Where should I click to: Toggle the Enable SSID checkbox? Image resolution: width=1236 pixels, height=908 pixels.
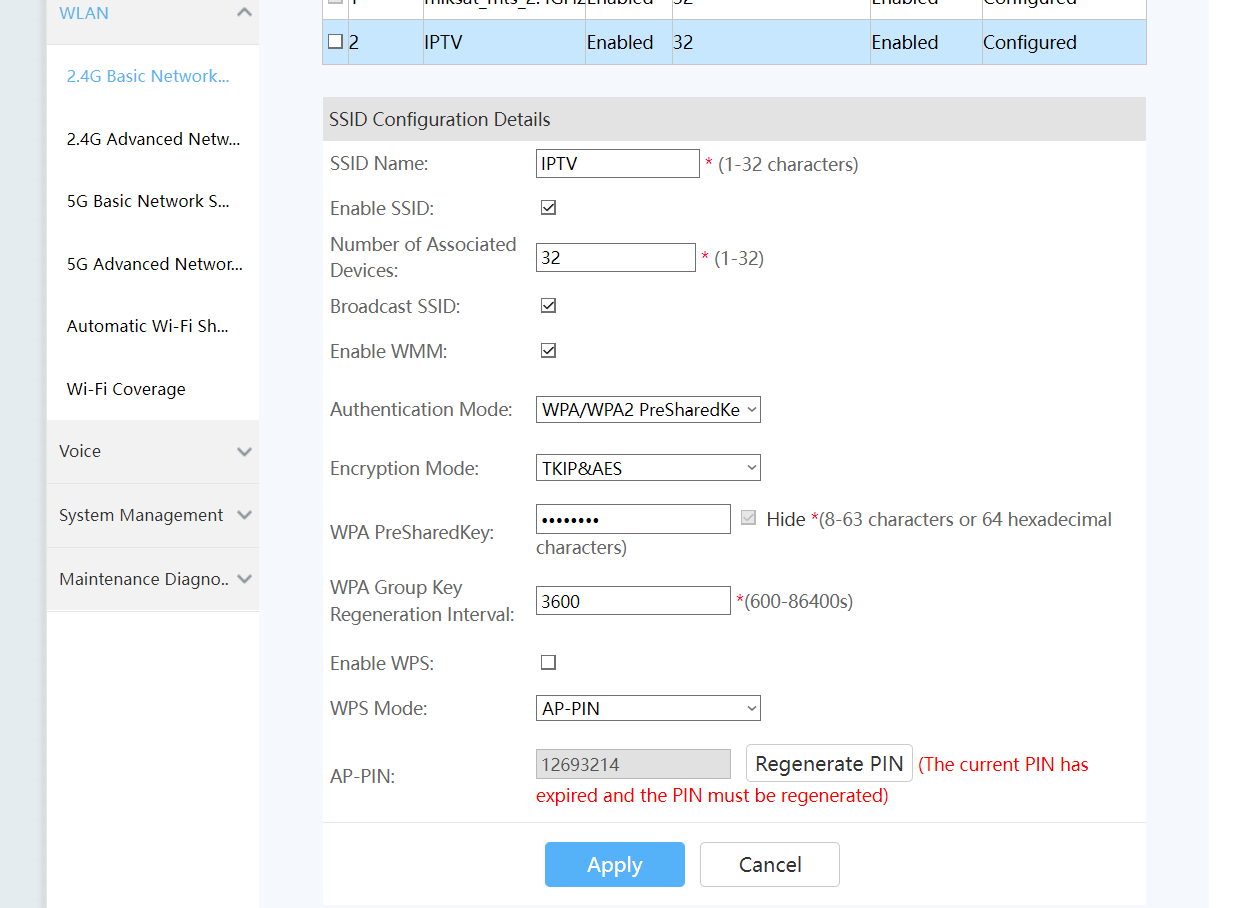(548, 208)
